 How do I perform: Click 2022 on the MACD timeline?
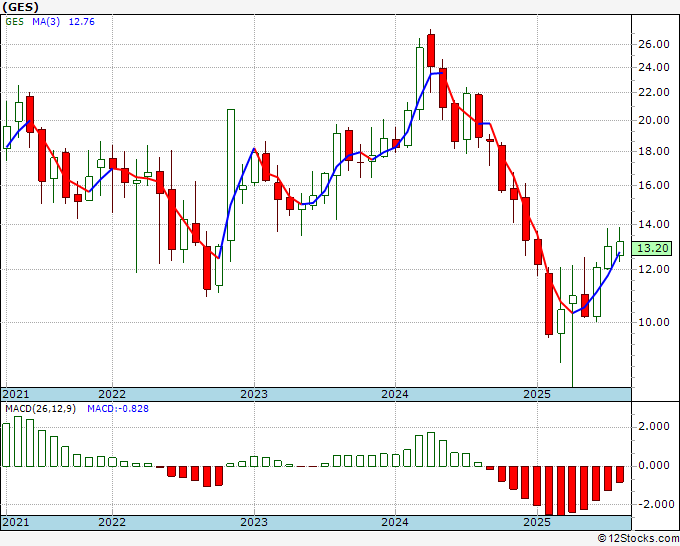click(112, 522)
